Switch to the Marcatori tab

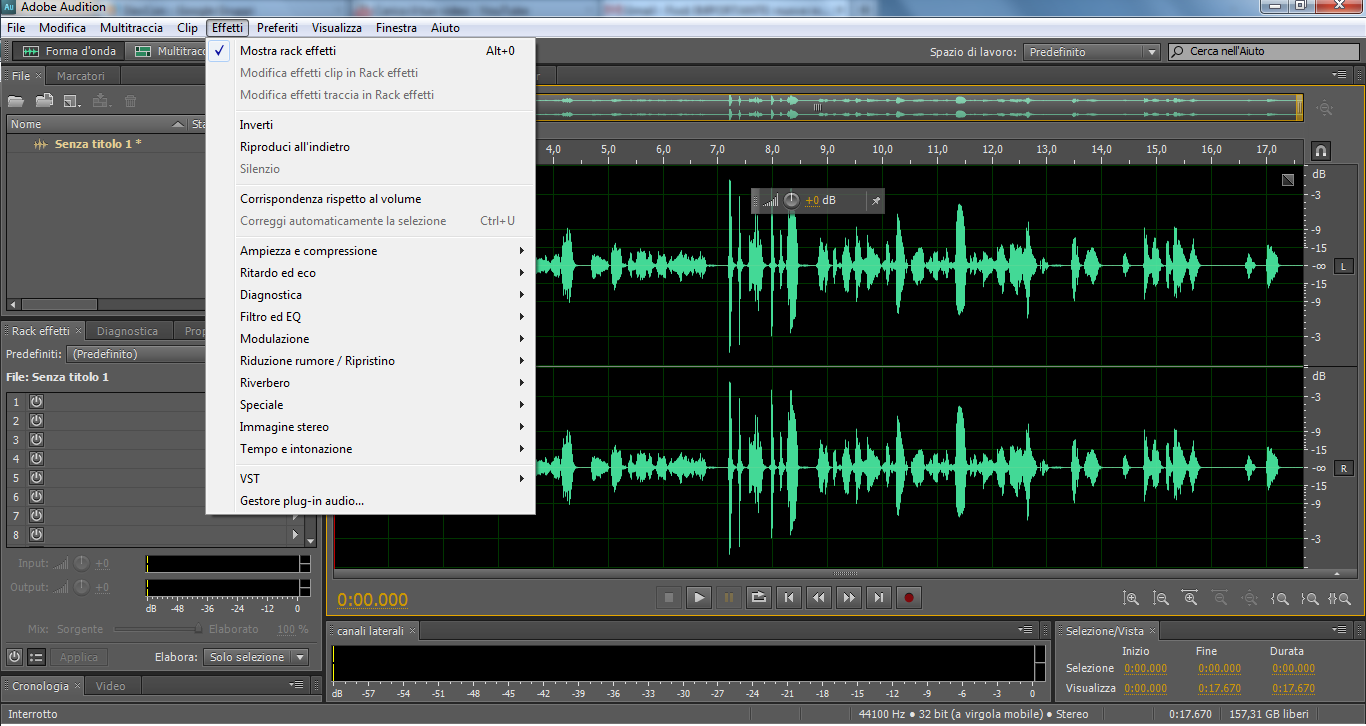[80, 76]
